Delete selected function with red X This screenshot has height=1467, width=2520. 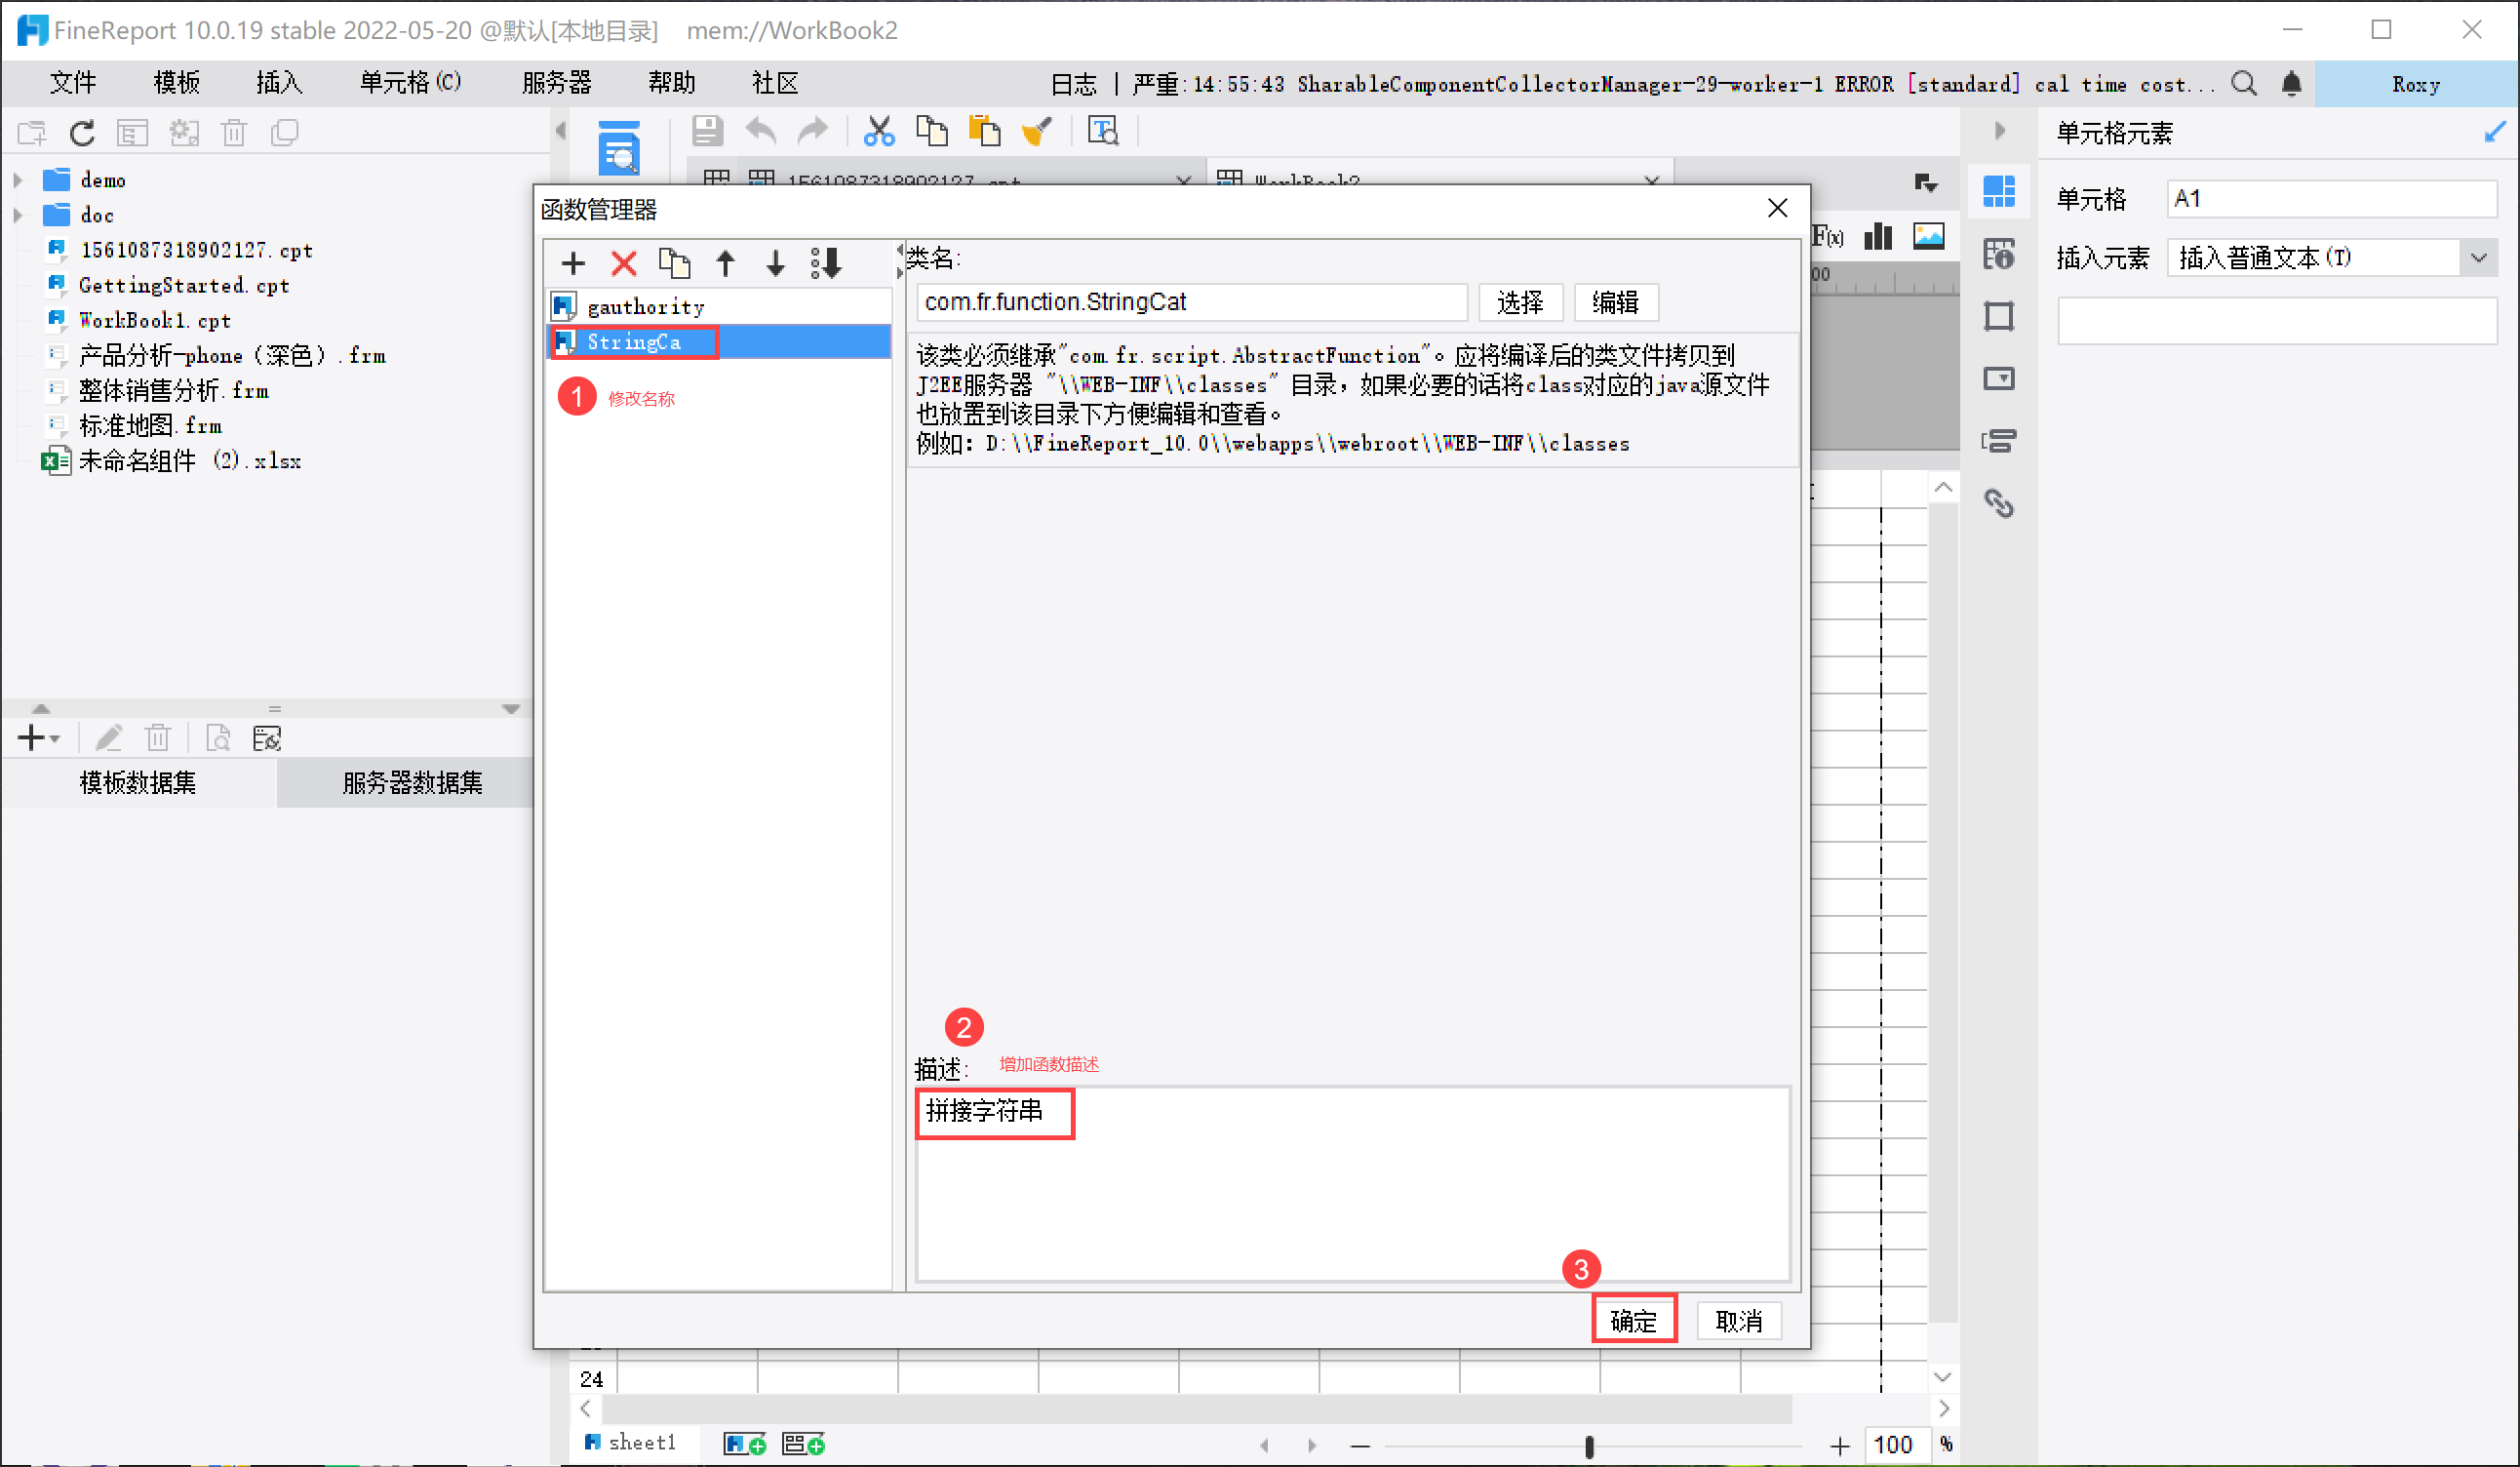[624, 264]
